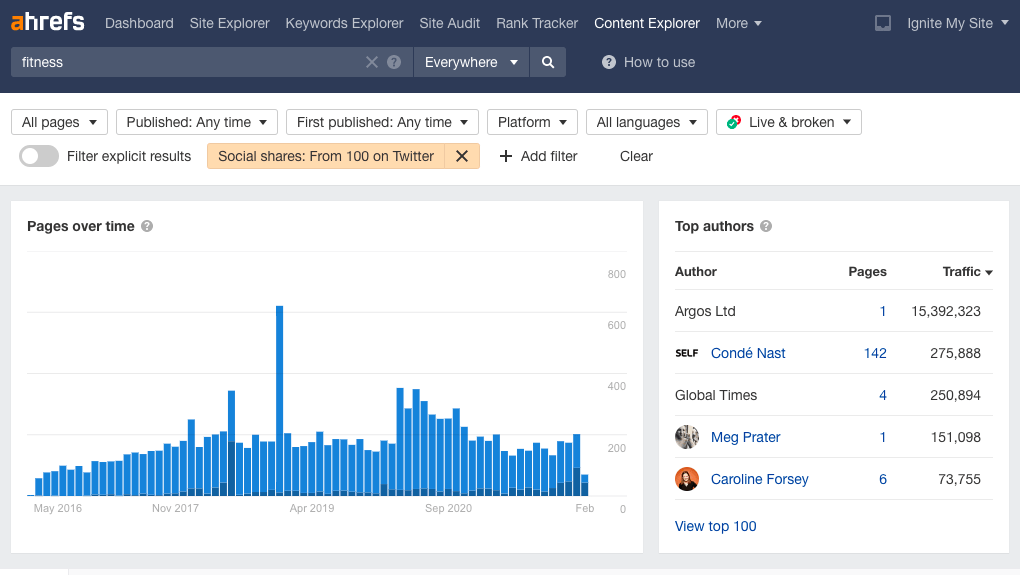This screenshot has height=575, width=1020.
Task: Click the How to use help icon
Action: [x=609, y=62]
